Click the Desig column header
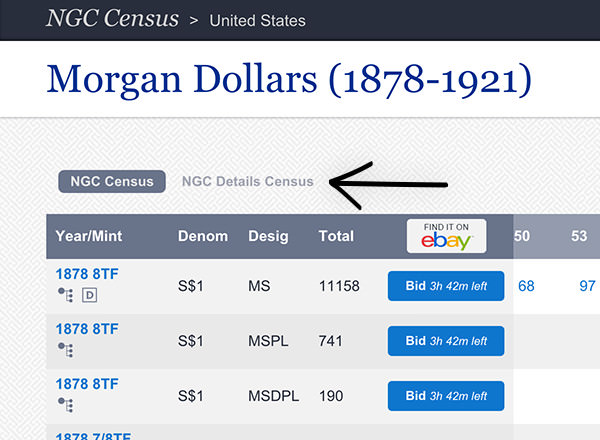600x440 pixels. (x=268, y=237)
